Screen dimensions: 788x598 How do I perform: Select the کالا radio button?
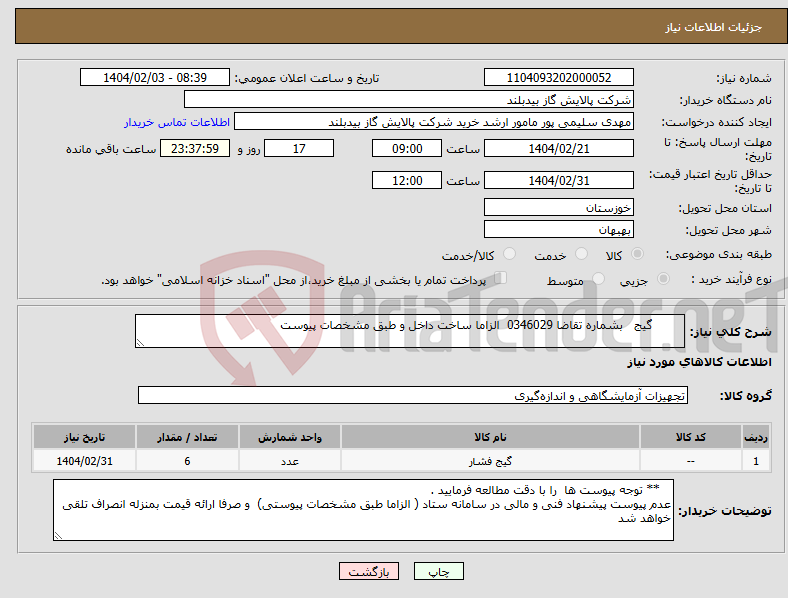tap(637, 254)
